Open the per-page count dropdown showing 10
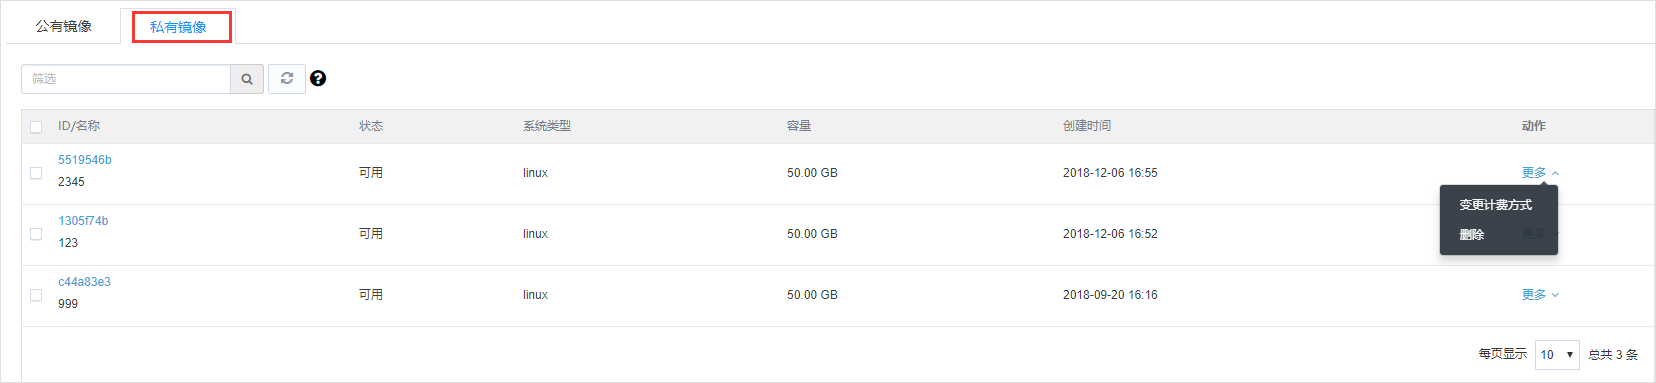Image resolution: width=1656 pixels, height=383 pixels. tap(1557, 355)
